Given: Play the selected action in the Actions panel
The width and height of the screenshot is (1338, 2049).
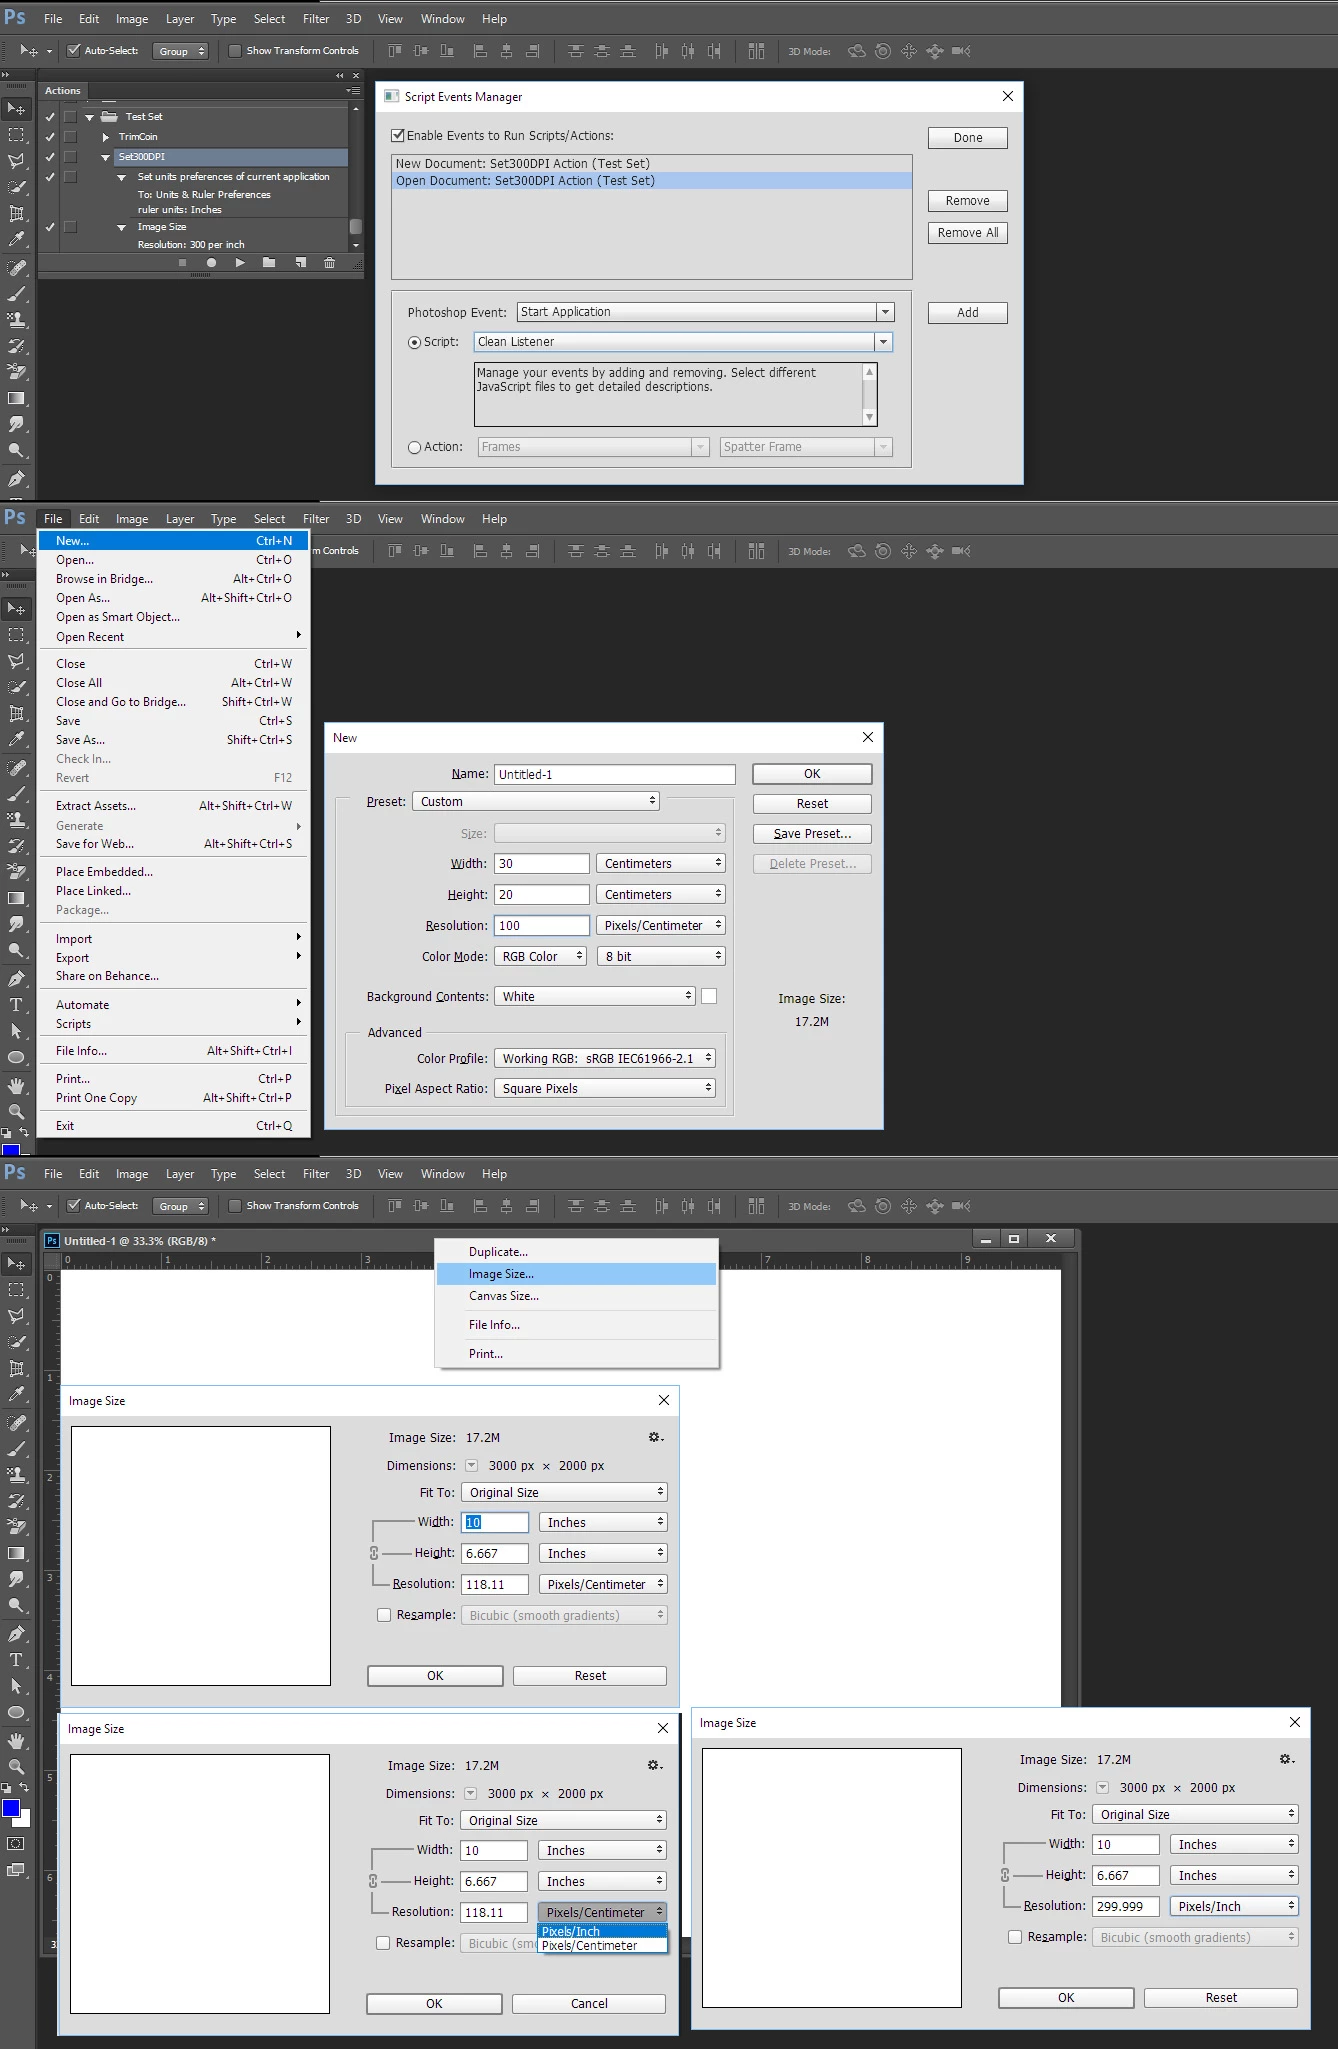Looking at the screenshot, I should (240, 263).
